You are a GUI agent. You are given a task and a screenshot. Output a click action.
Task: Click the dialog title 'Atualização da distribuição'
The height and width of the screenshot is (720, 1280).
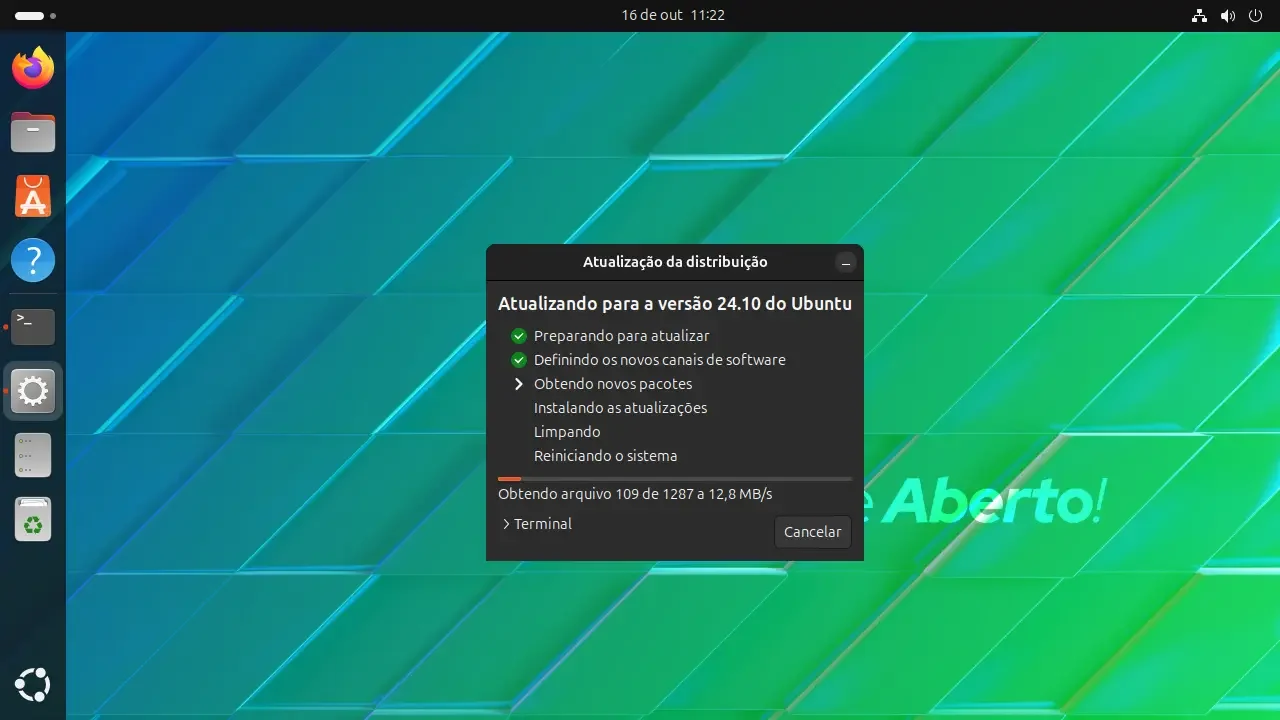(x=675, y=262)
